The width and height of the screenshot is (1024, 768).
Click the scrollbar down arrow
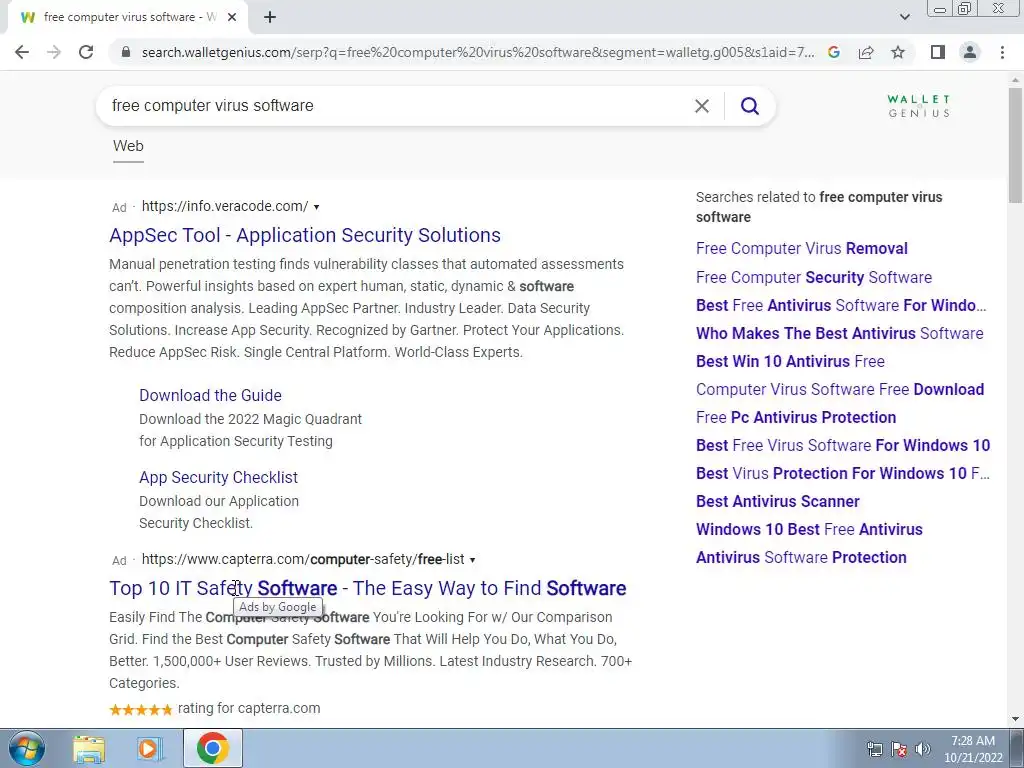[1015, 720]
